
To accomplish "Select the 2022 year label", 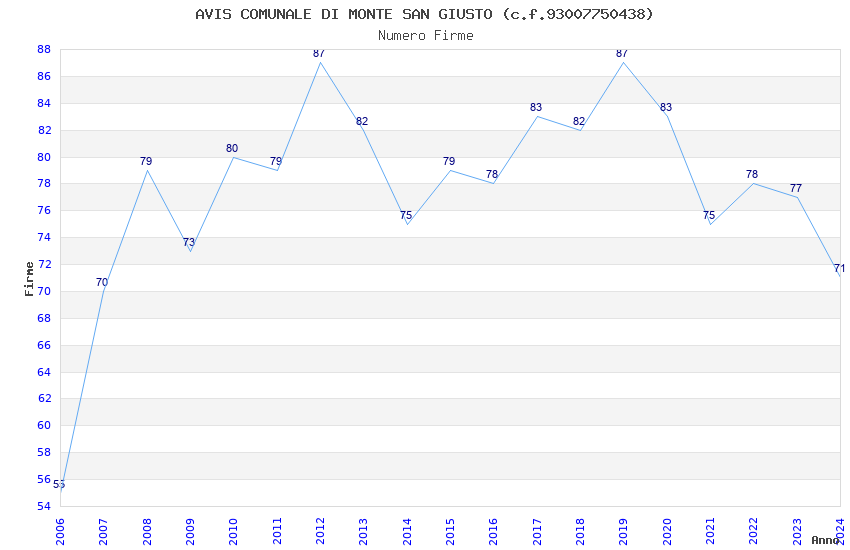I will pyautogui.click(x=754, y=532).
